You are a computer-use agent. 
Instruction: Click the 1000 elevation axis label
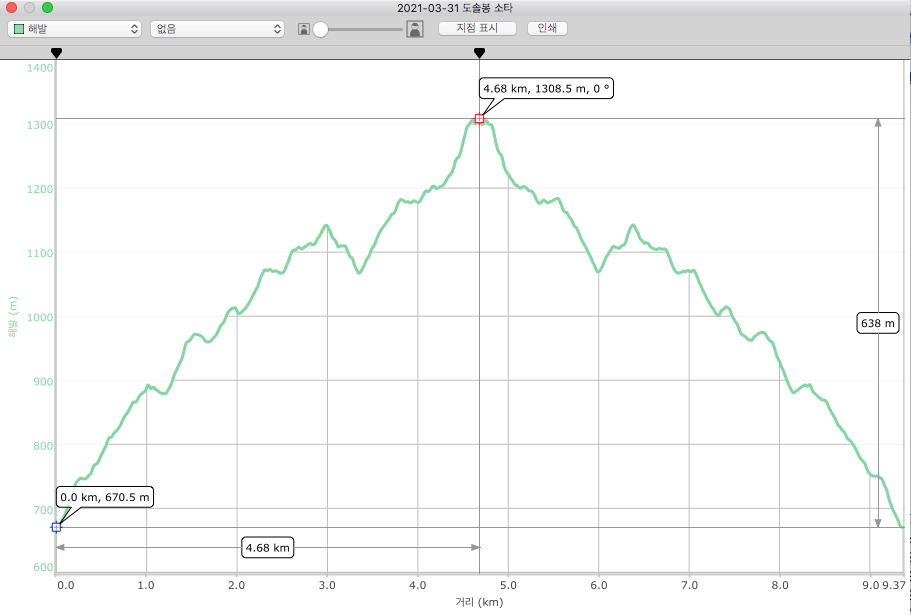40,317
